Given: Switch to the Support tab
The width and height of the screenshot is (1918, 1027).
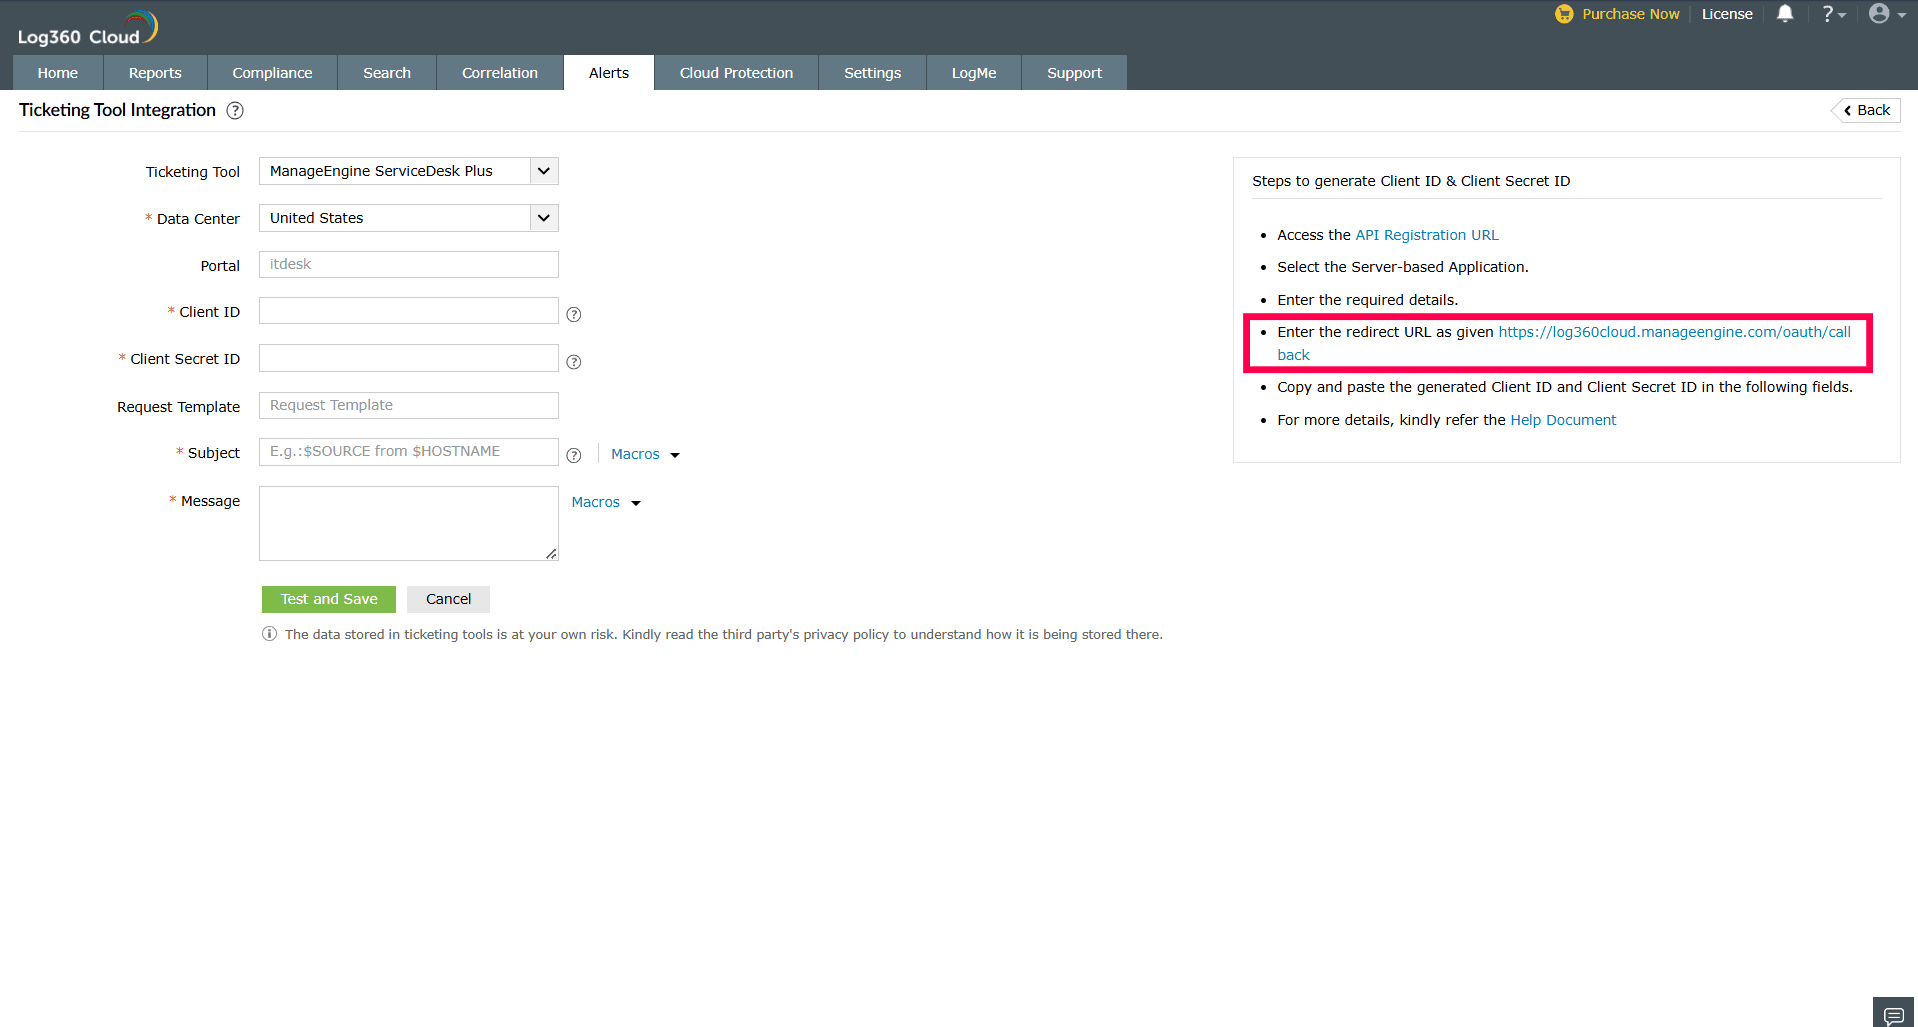Looking at the screenshot, I should pyautogui.click(x=1074, y=73).
